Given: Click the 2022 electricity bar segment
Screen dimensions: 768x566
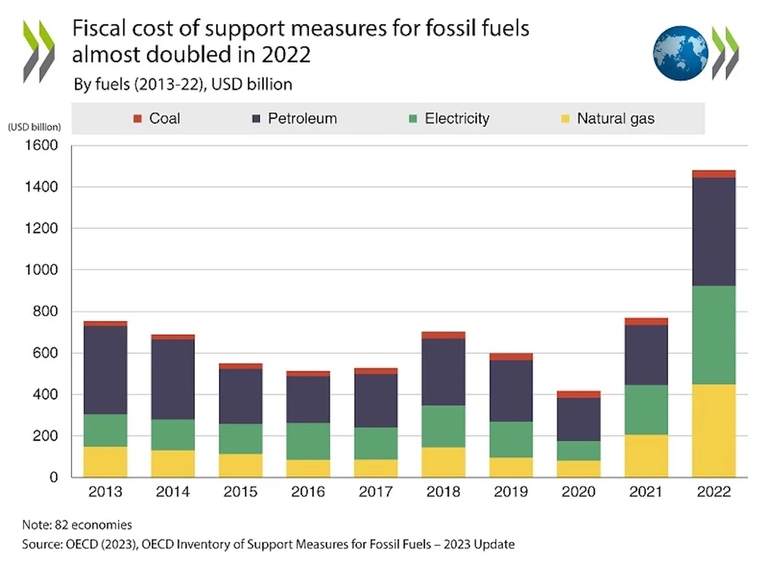Looking at the screenshot, I should pyautogui.click(x=713, y=335).
